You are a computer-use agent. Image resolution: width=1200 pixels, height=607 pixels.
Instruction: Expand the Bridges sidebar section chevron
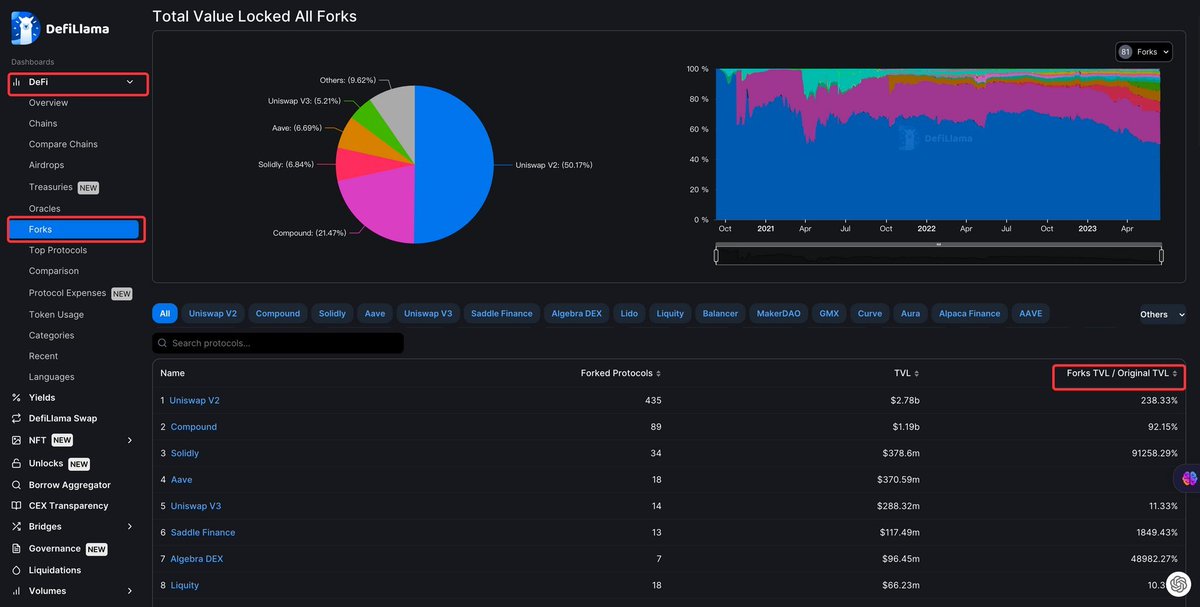click(129, 526)
